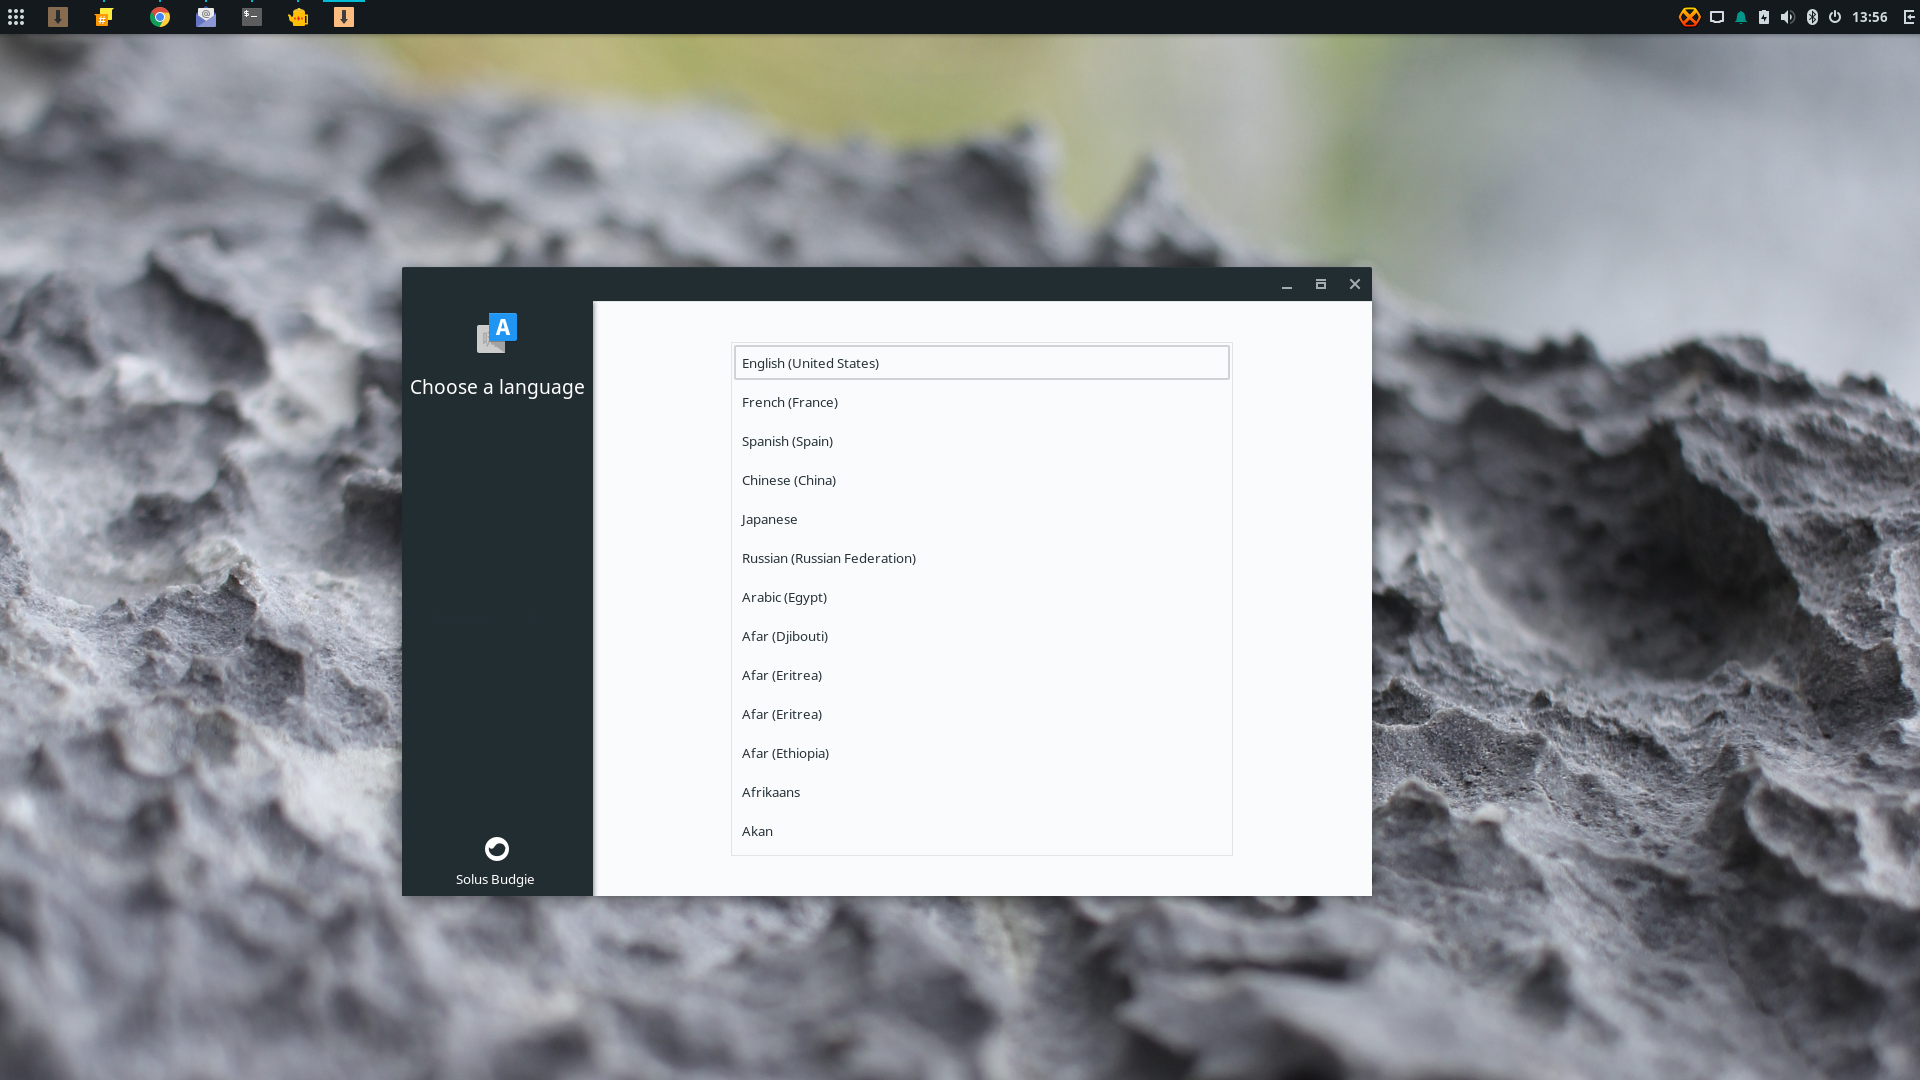1920x1080 pixels.
Task: Open the yellow sticky notes app
Action: (104, 17)
